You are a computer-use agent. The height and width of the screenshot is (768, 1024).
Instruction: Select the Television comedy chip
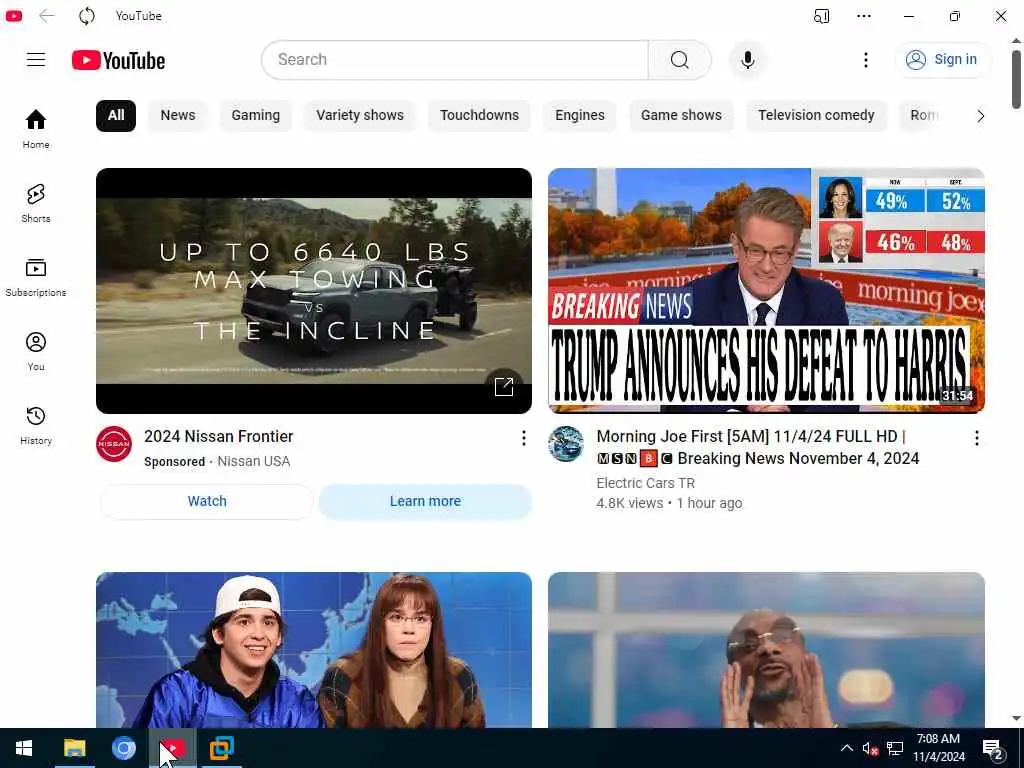[816, 116]
